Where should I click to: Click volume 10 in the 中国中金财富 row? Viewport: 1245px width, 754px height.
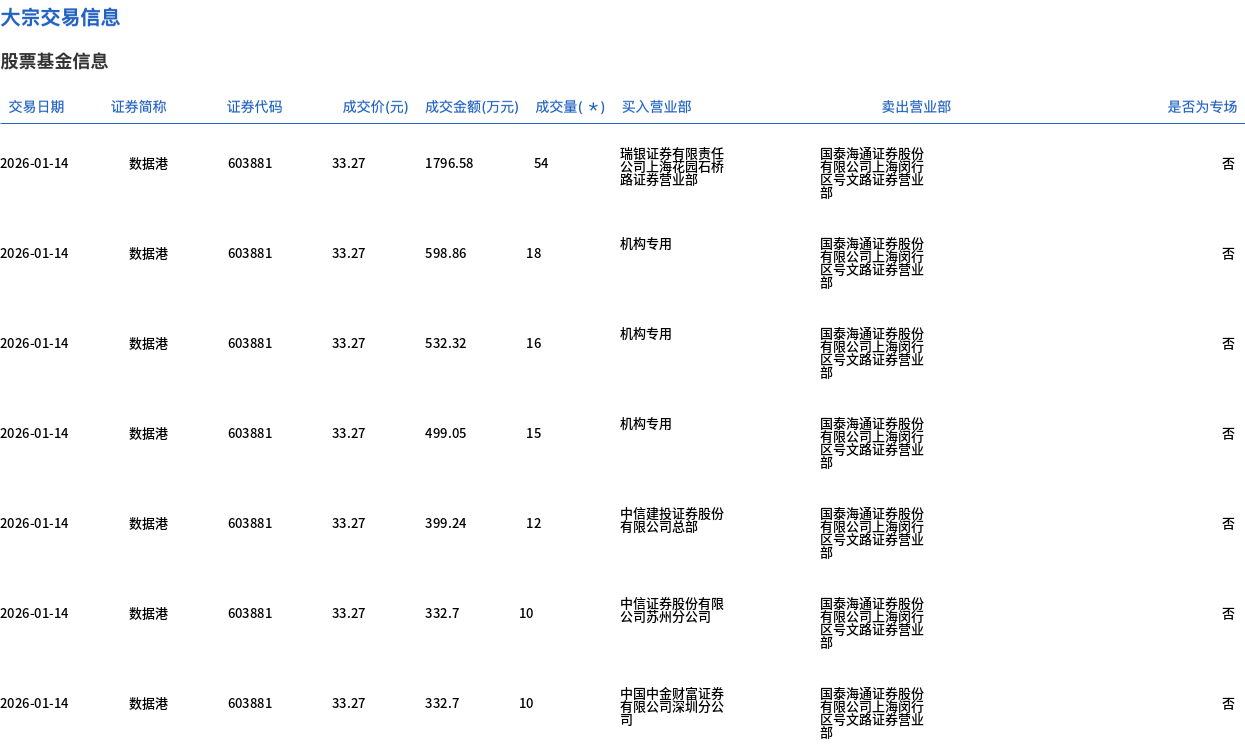[526, 703]
